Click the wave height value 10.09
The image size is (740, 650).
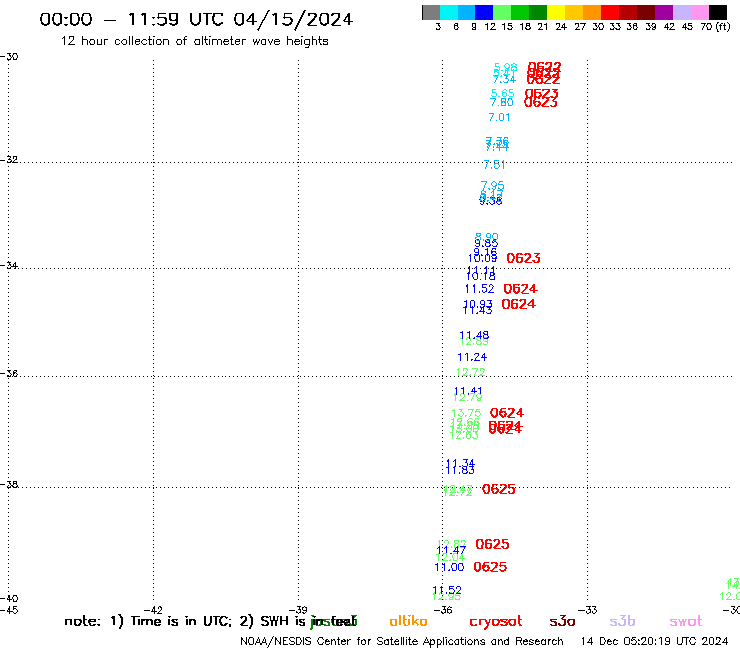482,258
